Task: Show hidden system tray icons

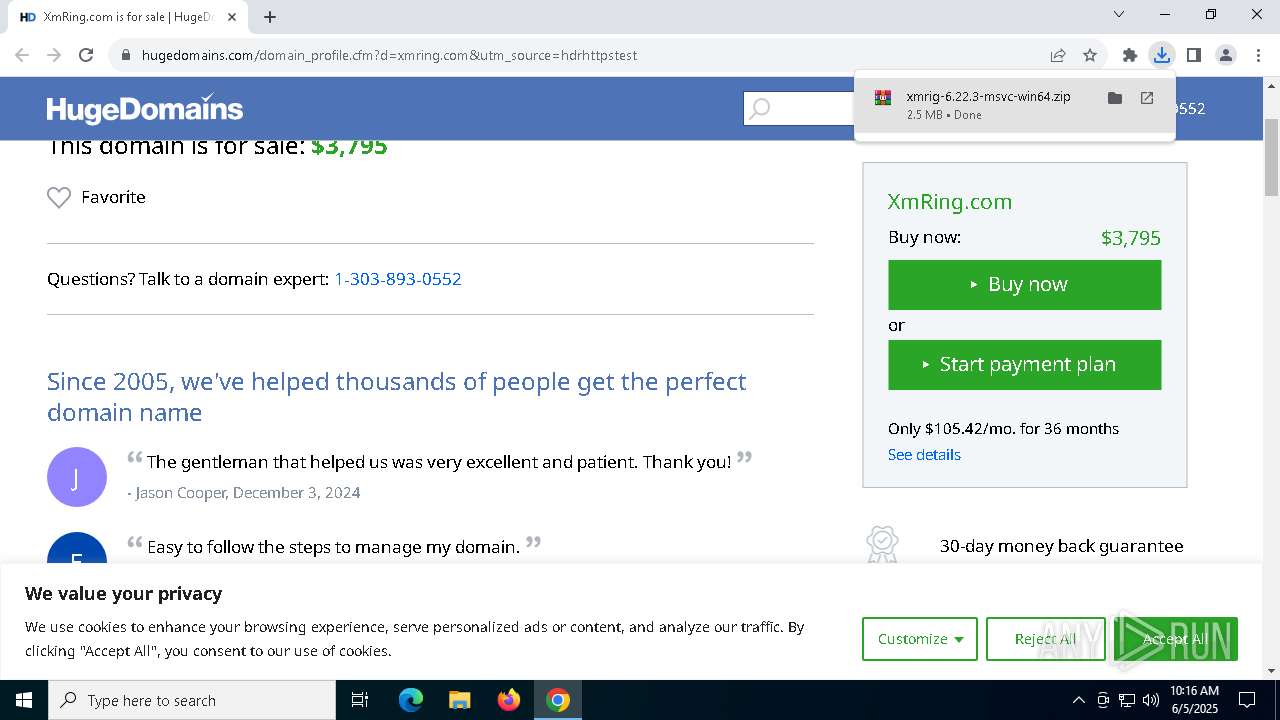Action: pyautogui.click(x=1078, y=700)
